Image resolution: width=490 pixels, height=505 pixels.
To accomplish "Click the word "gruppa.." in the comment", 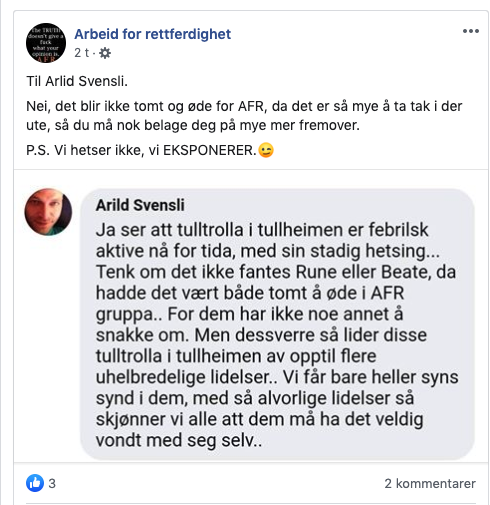I will tap(129, 315).
